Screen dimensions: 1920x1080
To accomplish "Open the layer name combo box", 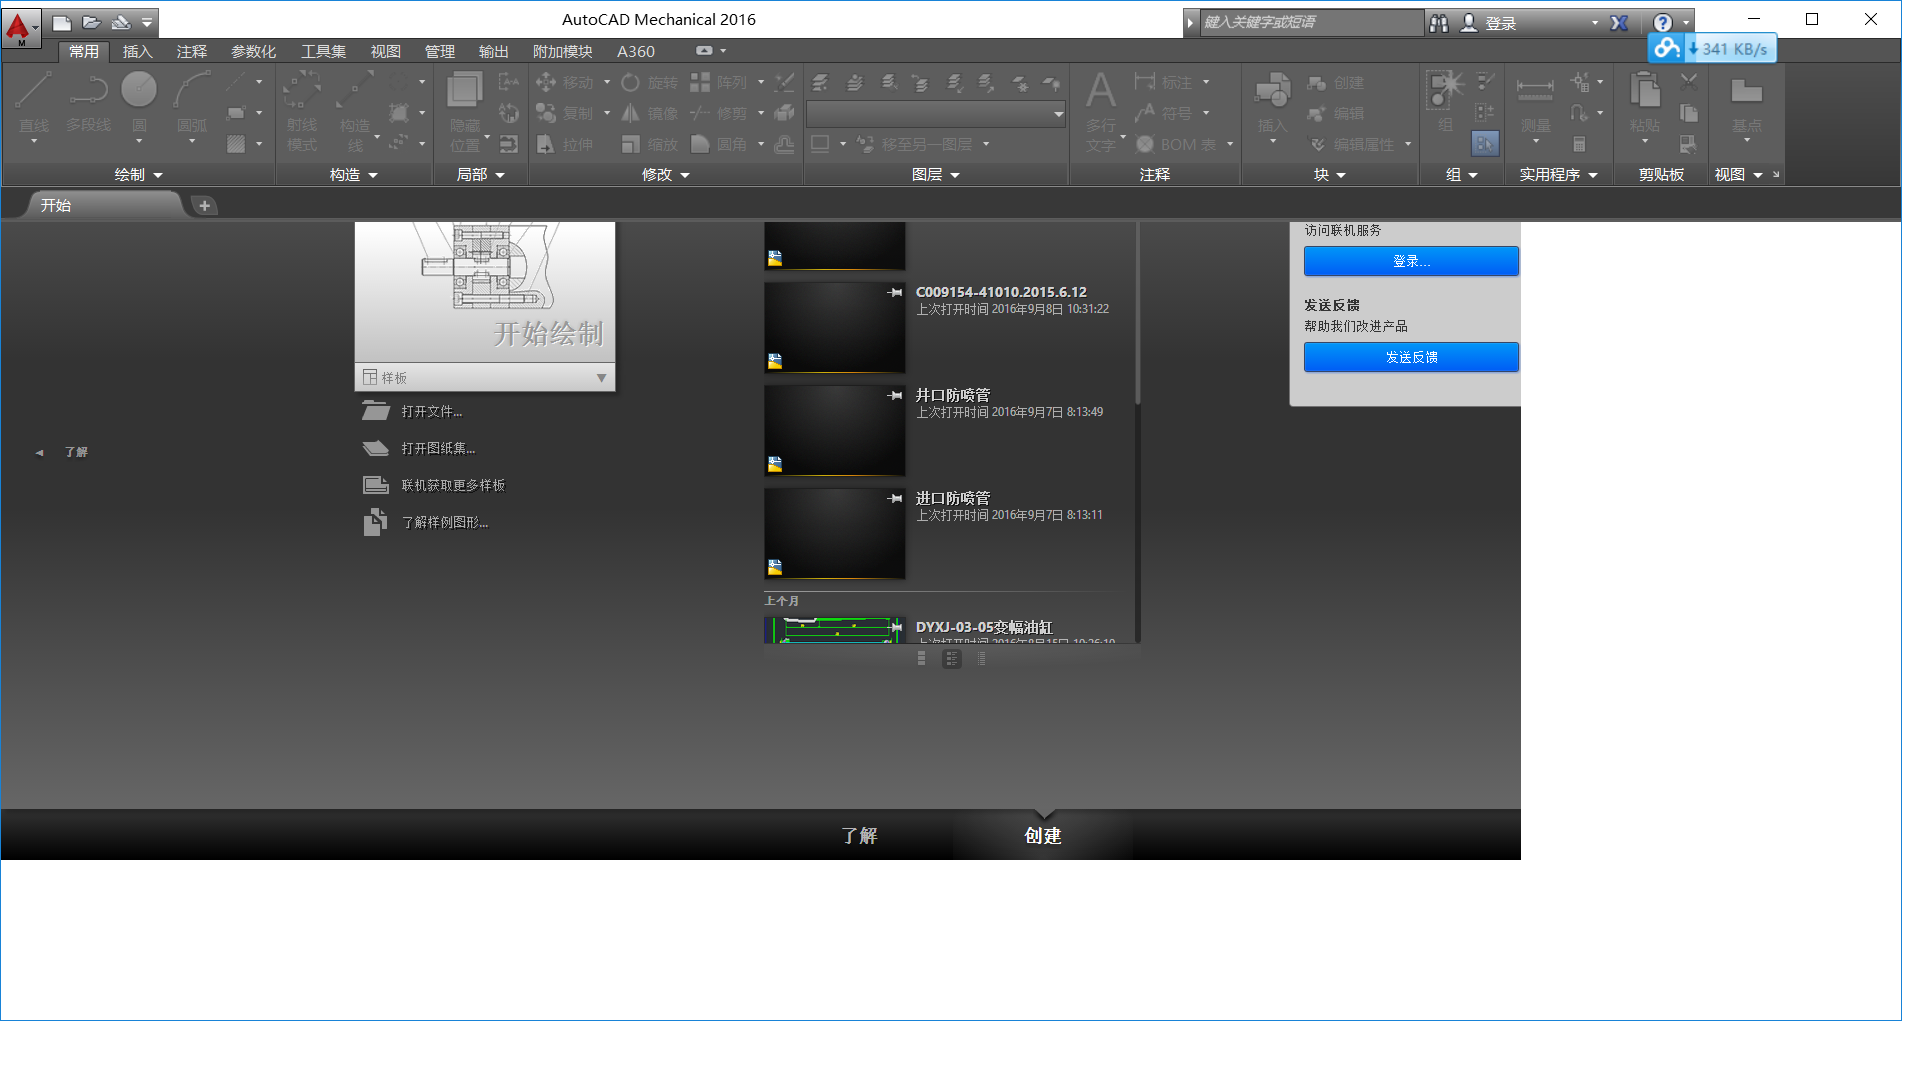I will [x=936, y=114].
